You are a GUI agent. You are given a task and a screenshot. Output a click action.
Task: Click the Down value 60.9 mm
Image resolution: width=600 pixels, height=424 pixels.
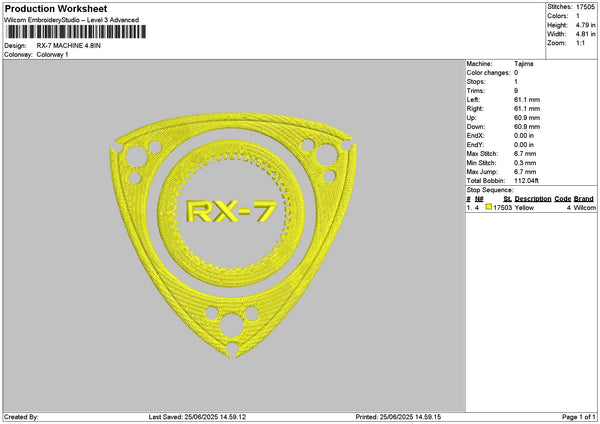[527, 127]
